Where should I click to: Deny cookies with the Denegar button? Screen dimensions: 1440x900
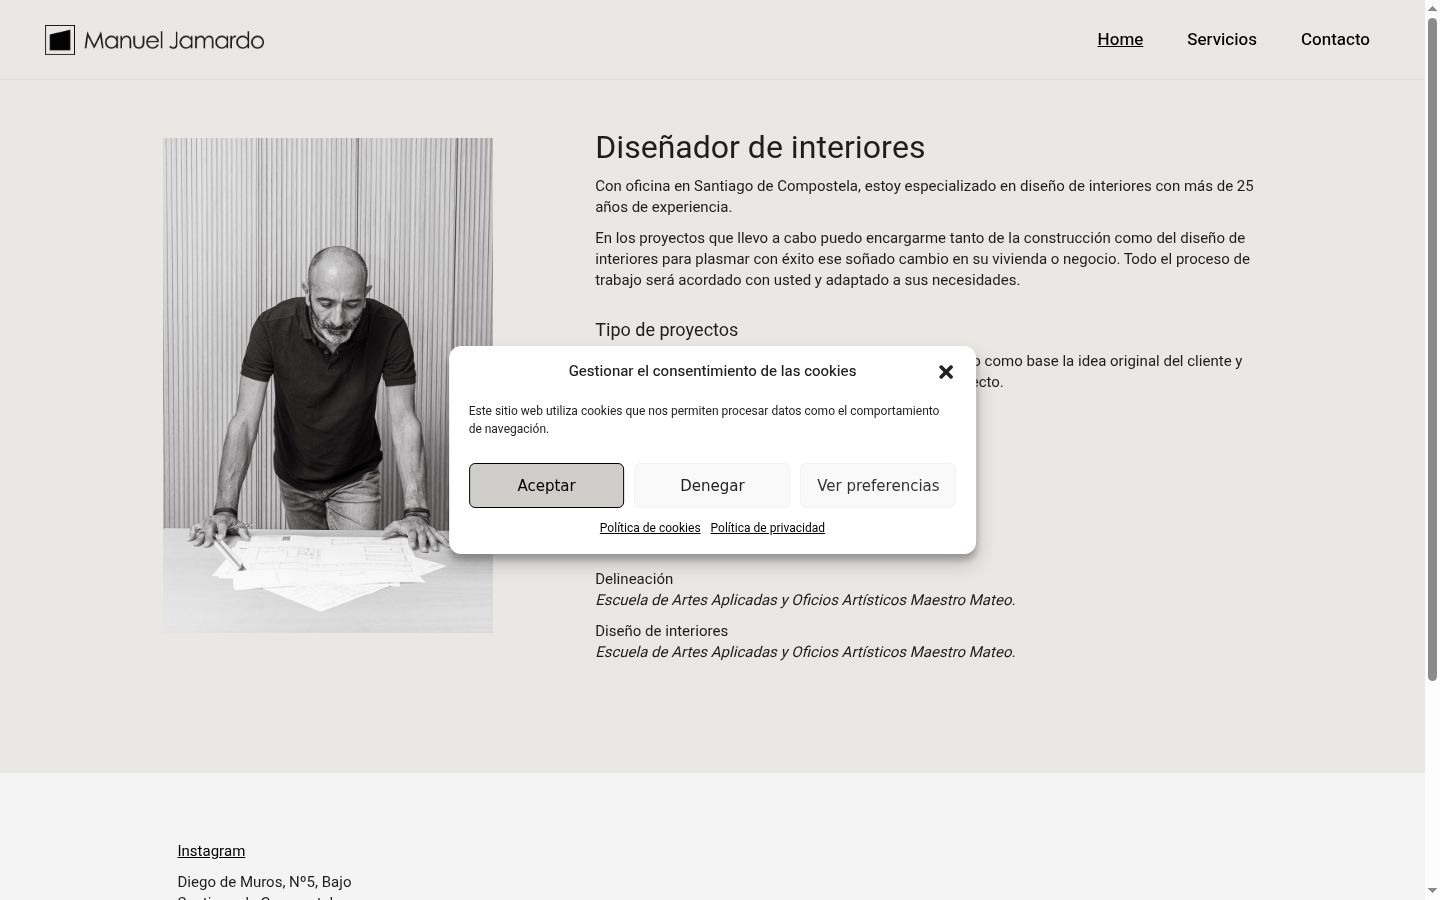tap(712, 485)
